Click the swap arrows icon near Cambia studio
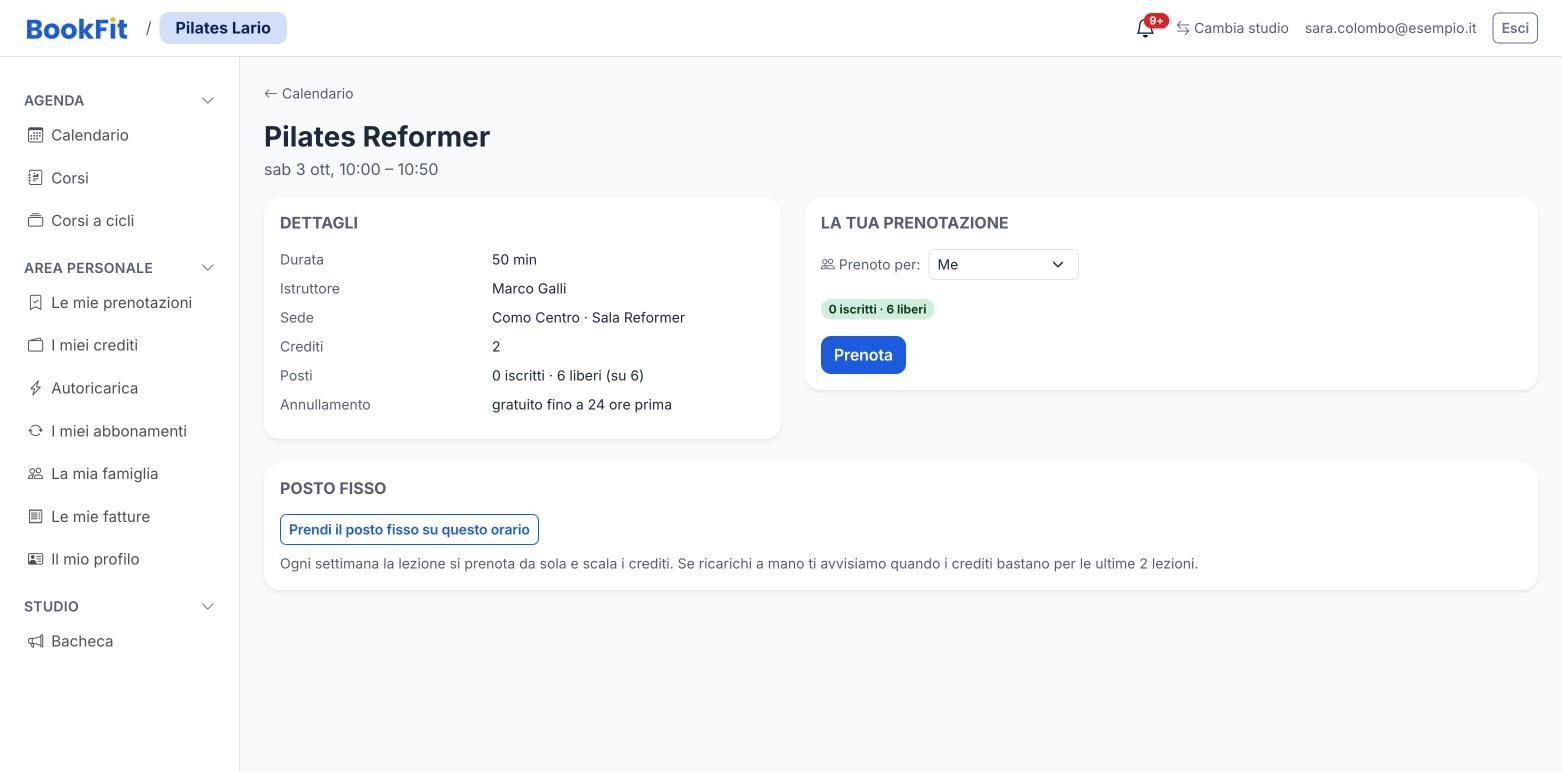 pos(1183,28)
